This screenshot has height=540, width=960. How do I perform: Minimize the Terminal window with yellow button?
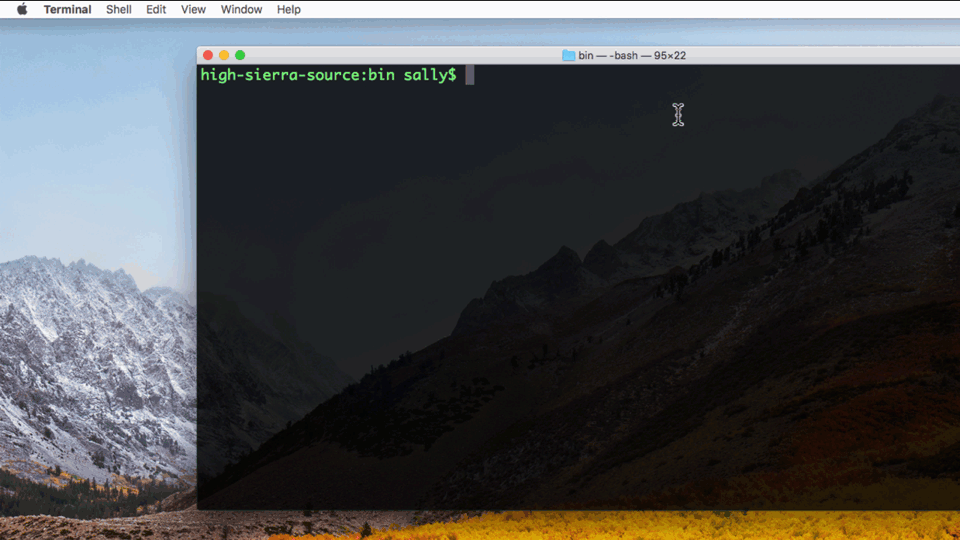tap(224, 55)
